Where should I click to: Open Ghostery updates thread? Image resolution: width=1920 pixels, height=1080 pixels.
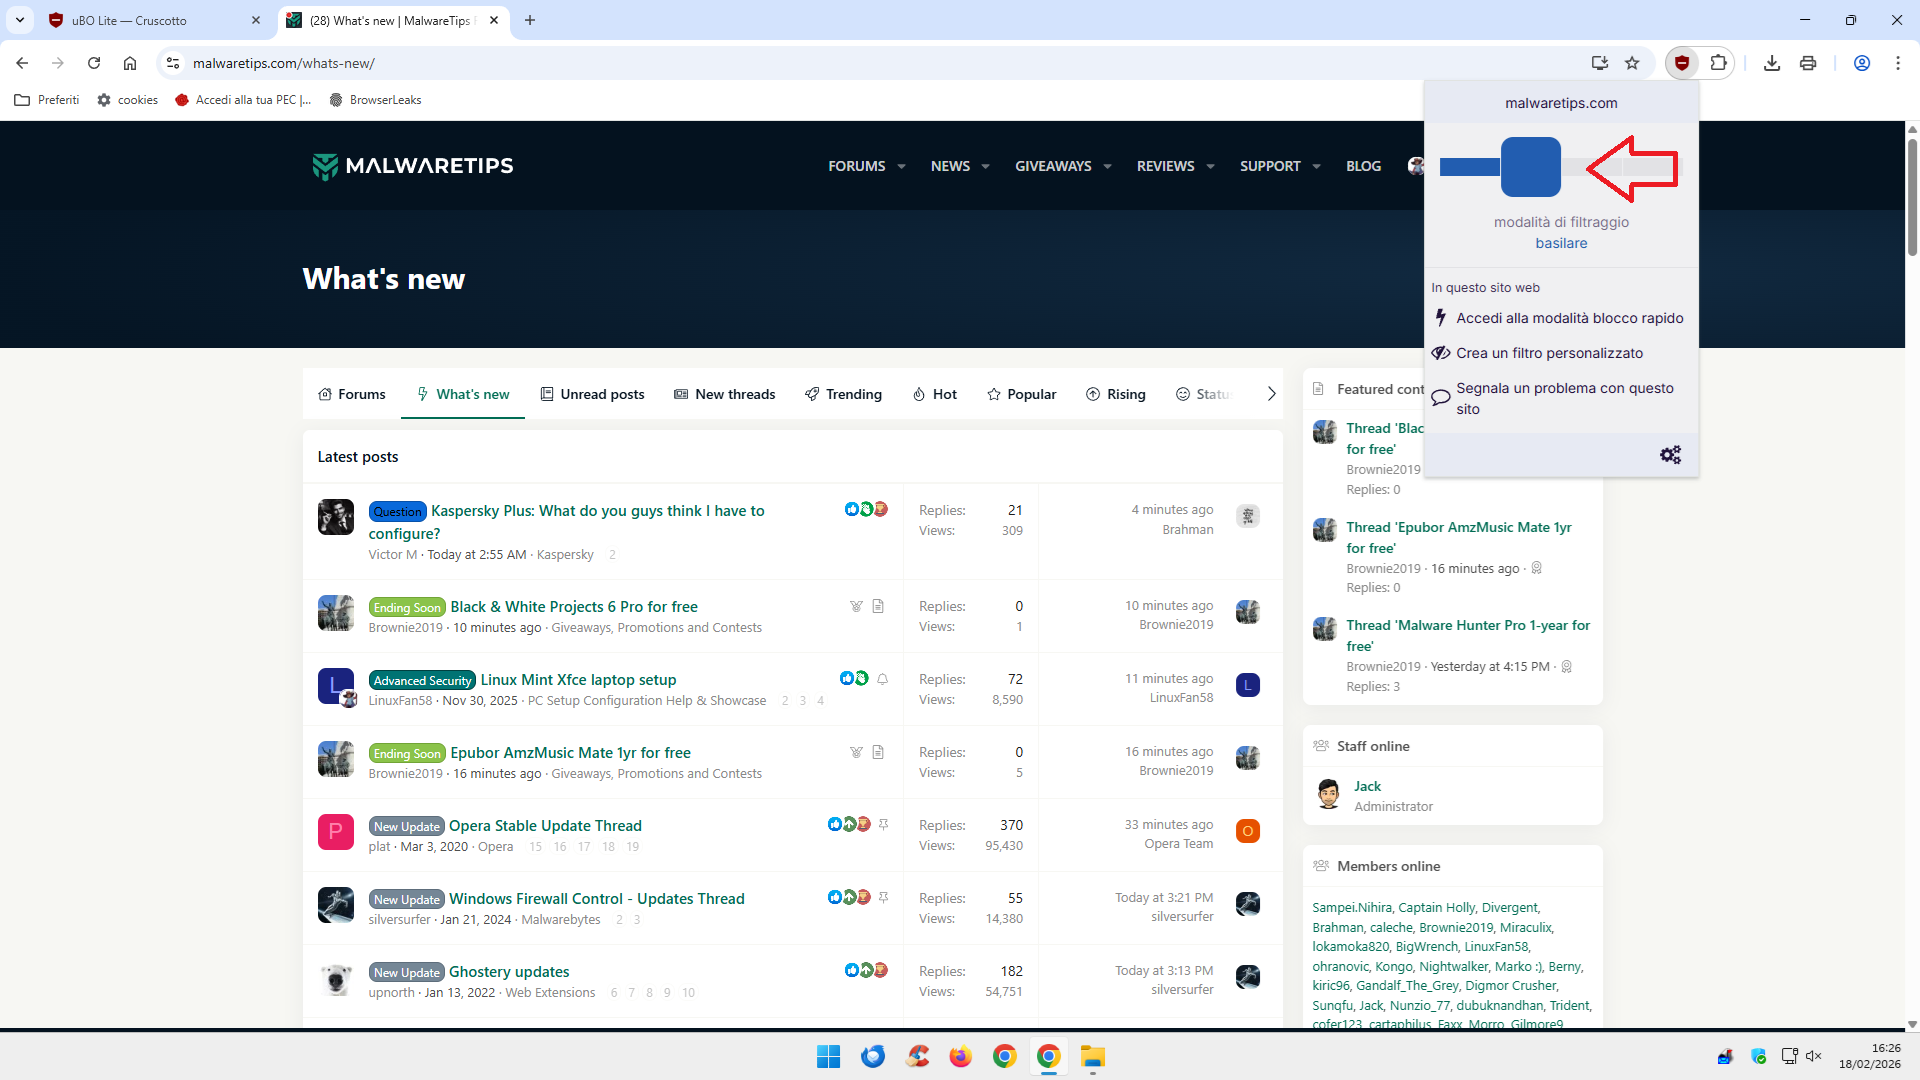pyautogui.click(x=509, y=972)
